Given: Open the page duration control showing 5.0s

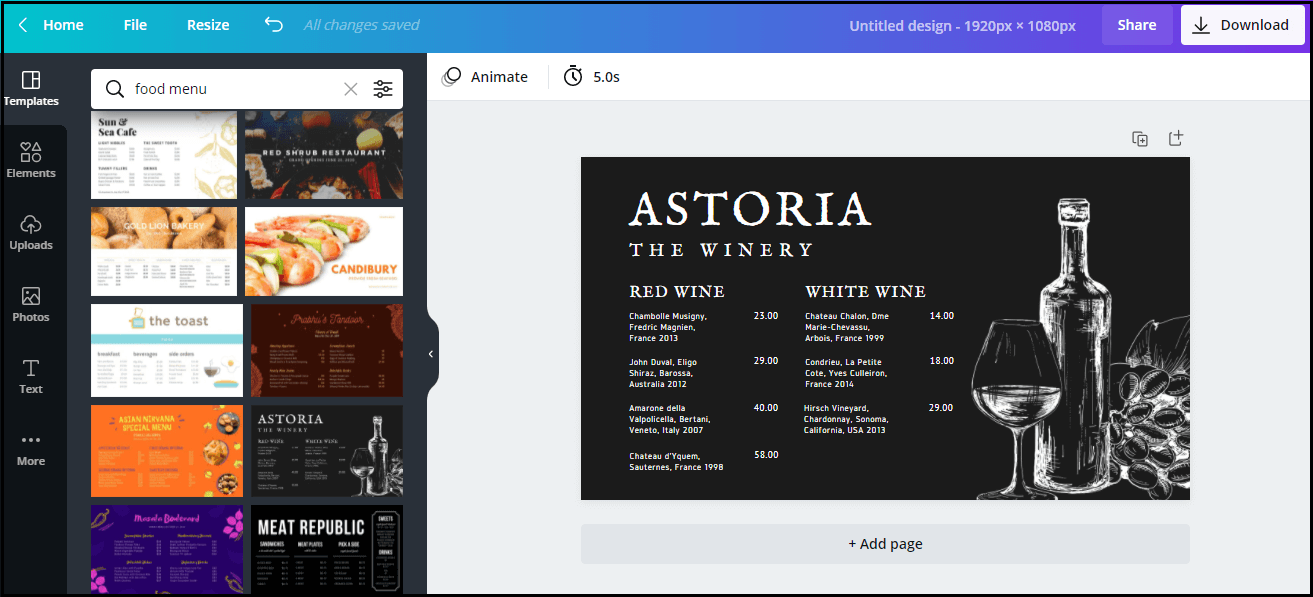Looking at the screenshot, I should coord(590,76).
